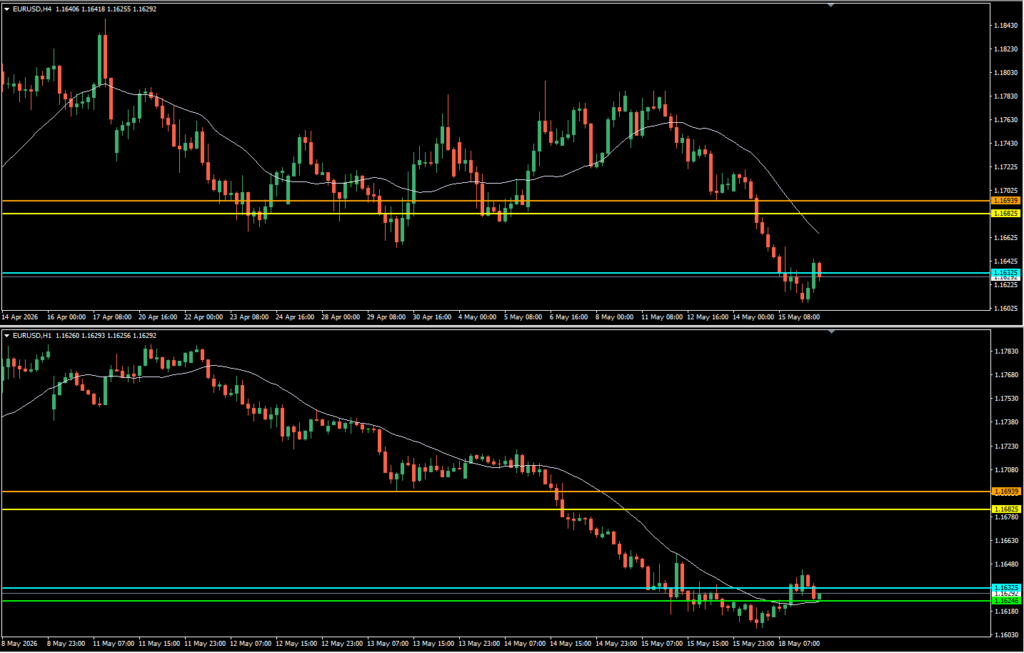Click 1.18430 on the H4 price scale
1024x653 pixels.
[x=1008, y=25]
